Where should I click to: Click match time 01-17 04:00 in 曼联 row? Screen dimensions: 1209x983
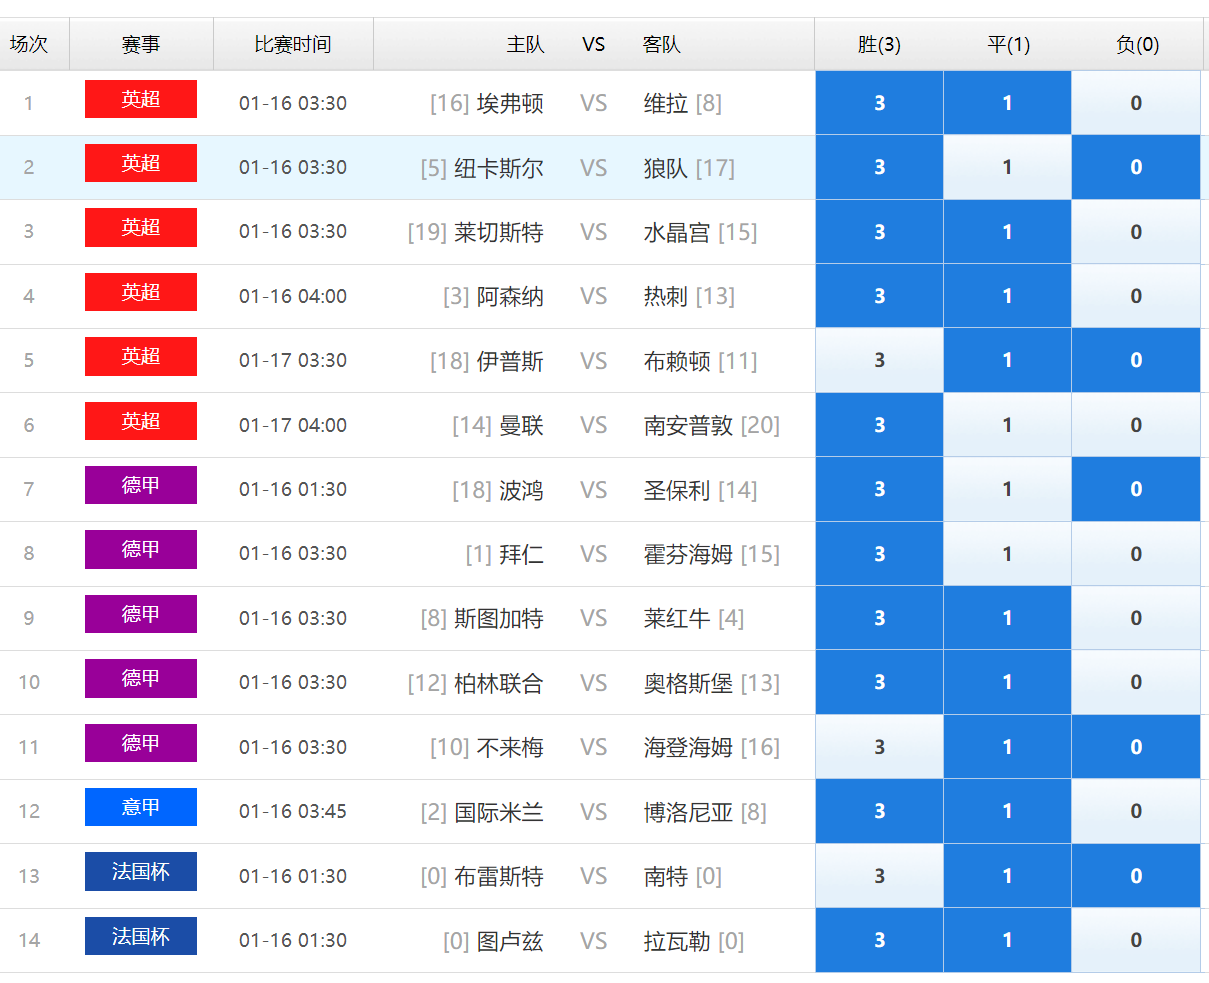[x=293, y=425]
